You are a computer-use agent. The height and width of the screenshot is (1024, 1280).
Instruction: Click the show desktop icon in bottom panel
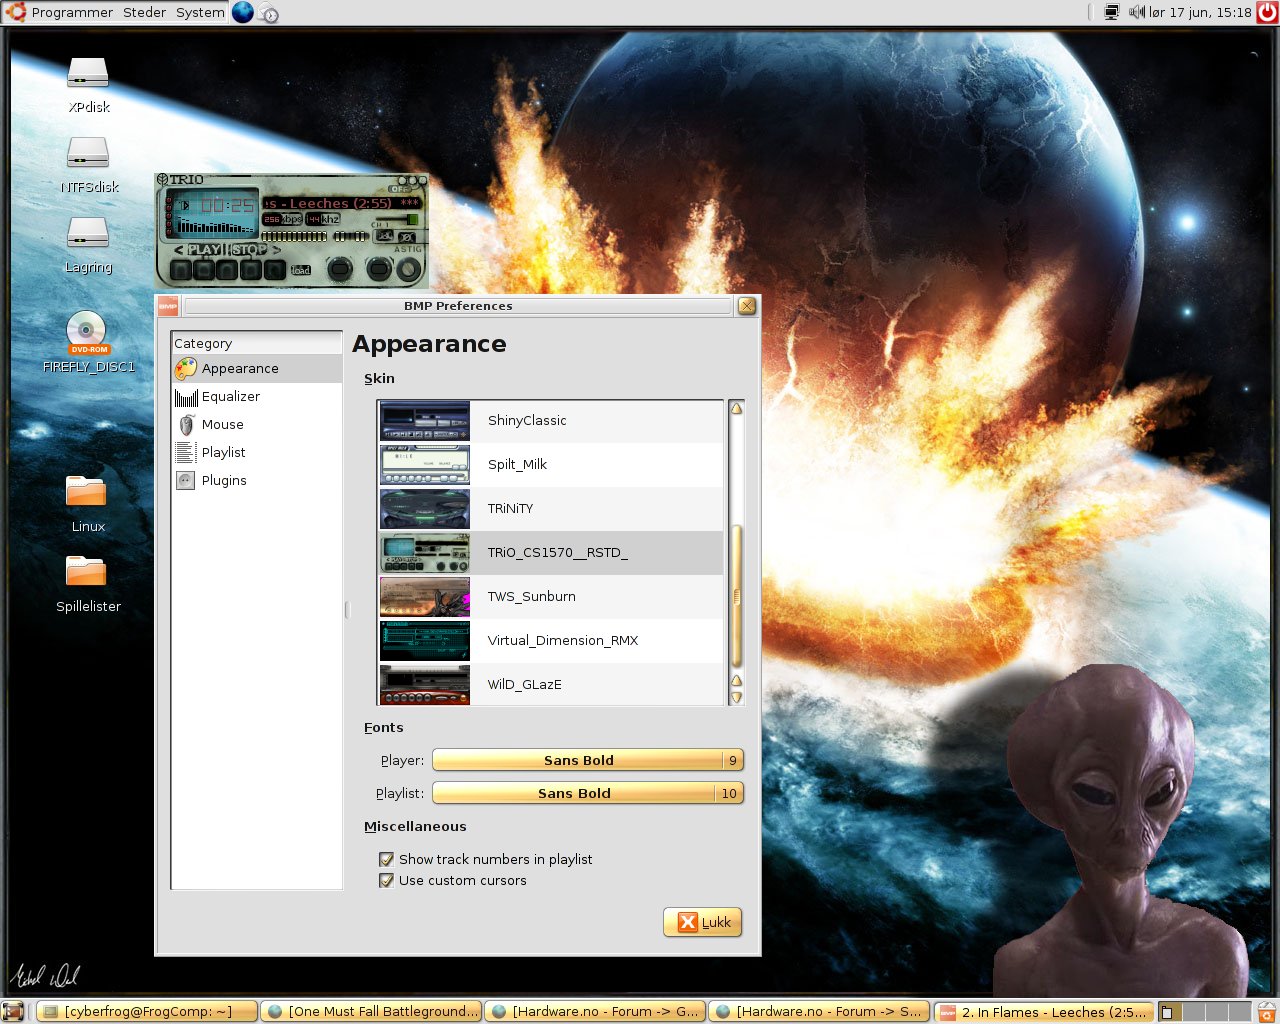[x=13, y=1011]
